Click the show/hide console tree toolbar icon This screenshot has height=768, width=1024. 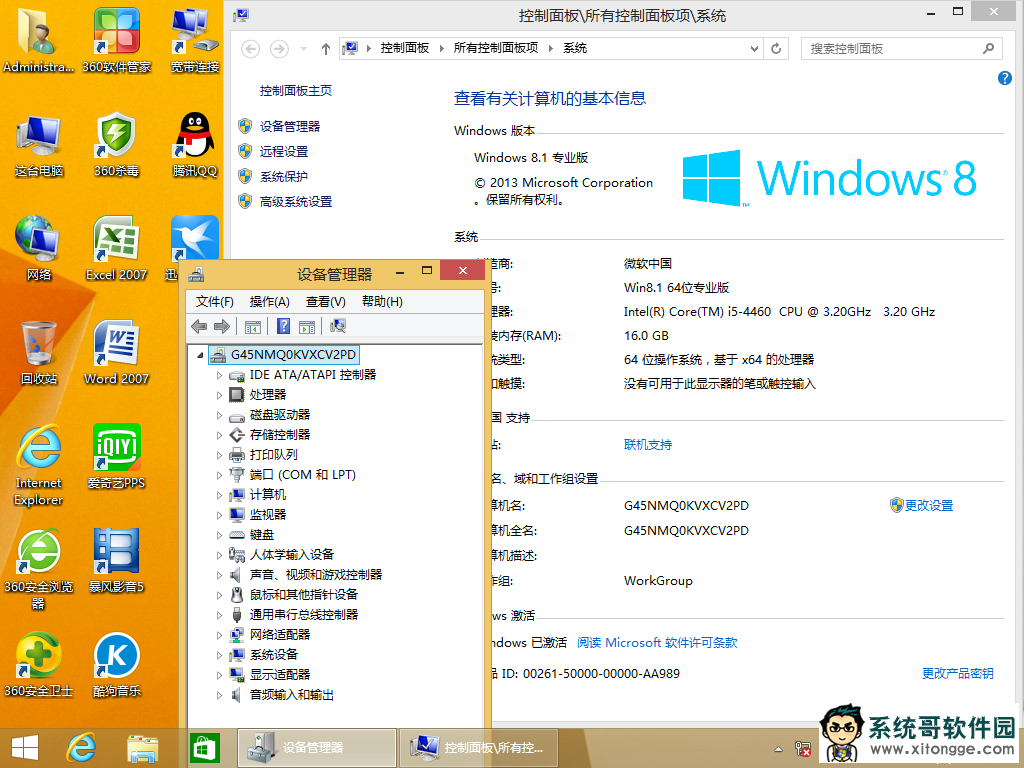click(x=253, y=326)
